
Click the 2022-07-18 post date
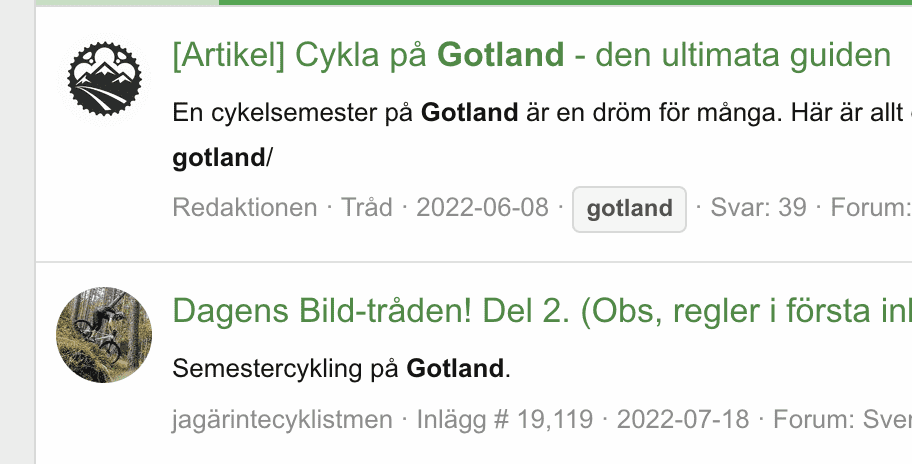coord(683,419)
